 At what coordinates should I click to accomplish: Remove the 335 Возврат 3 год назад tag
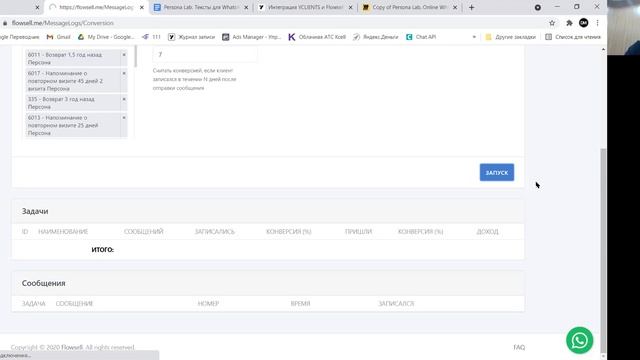[124, 99]
